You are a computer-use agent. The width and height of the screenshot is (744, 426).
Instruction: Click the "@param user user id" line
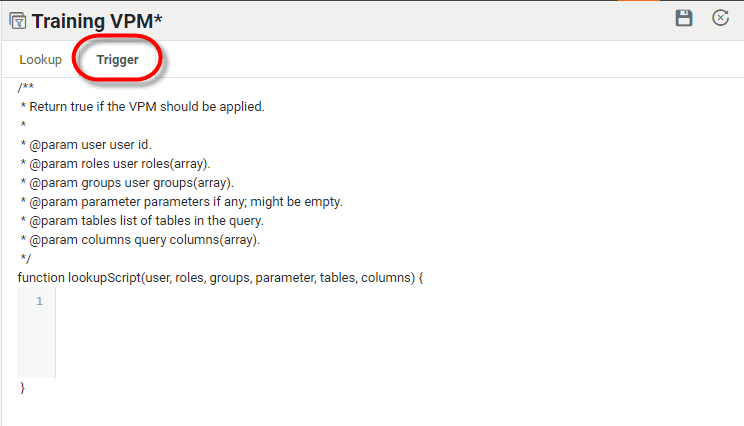[86, 144]
